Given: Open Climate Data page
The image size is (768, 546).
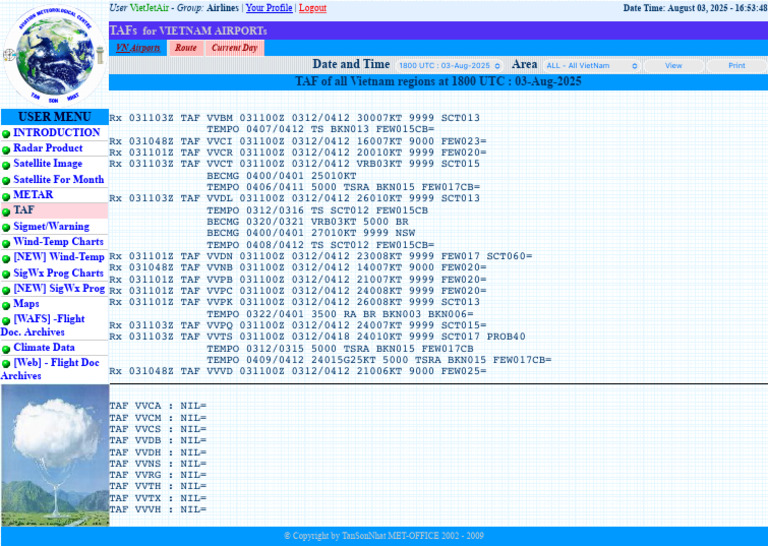Looking at the screenshot, I should [x=44, y=347].
